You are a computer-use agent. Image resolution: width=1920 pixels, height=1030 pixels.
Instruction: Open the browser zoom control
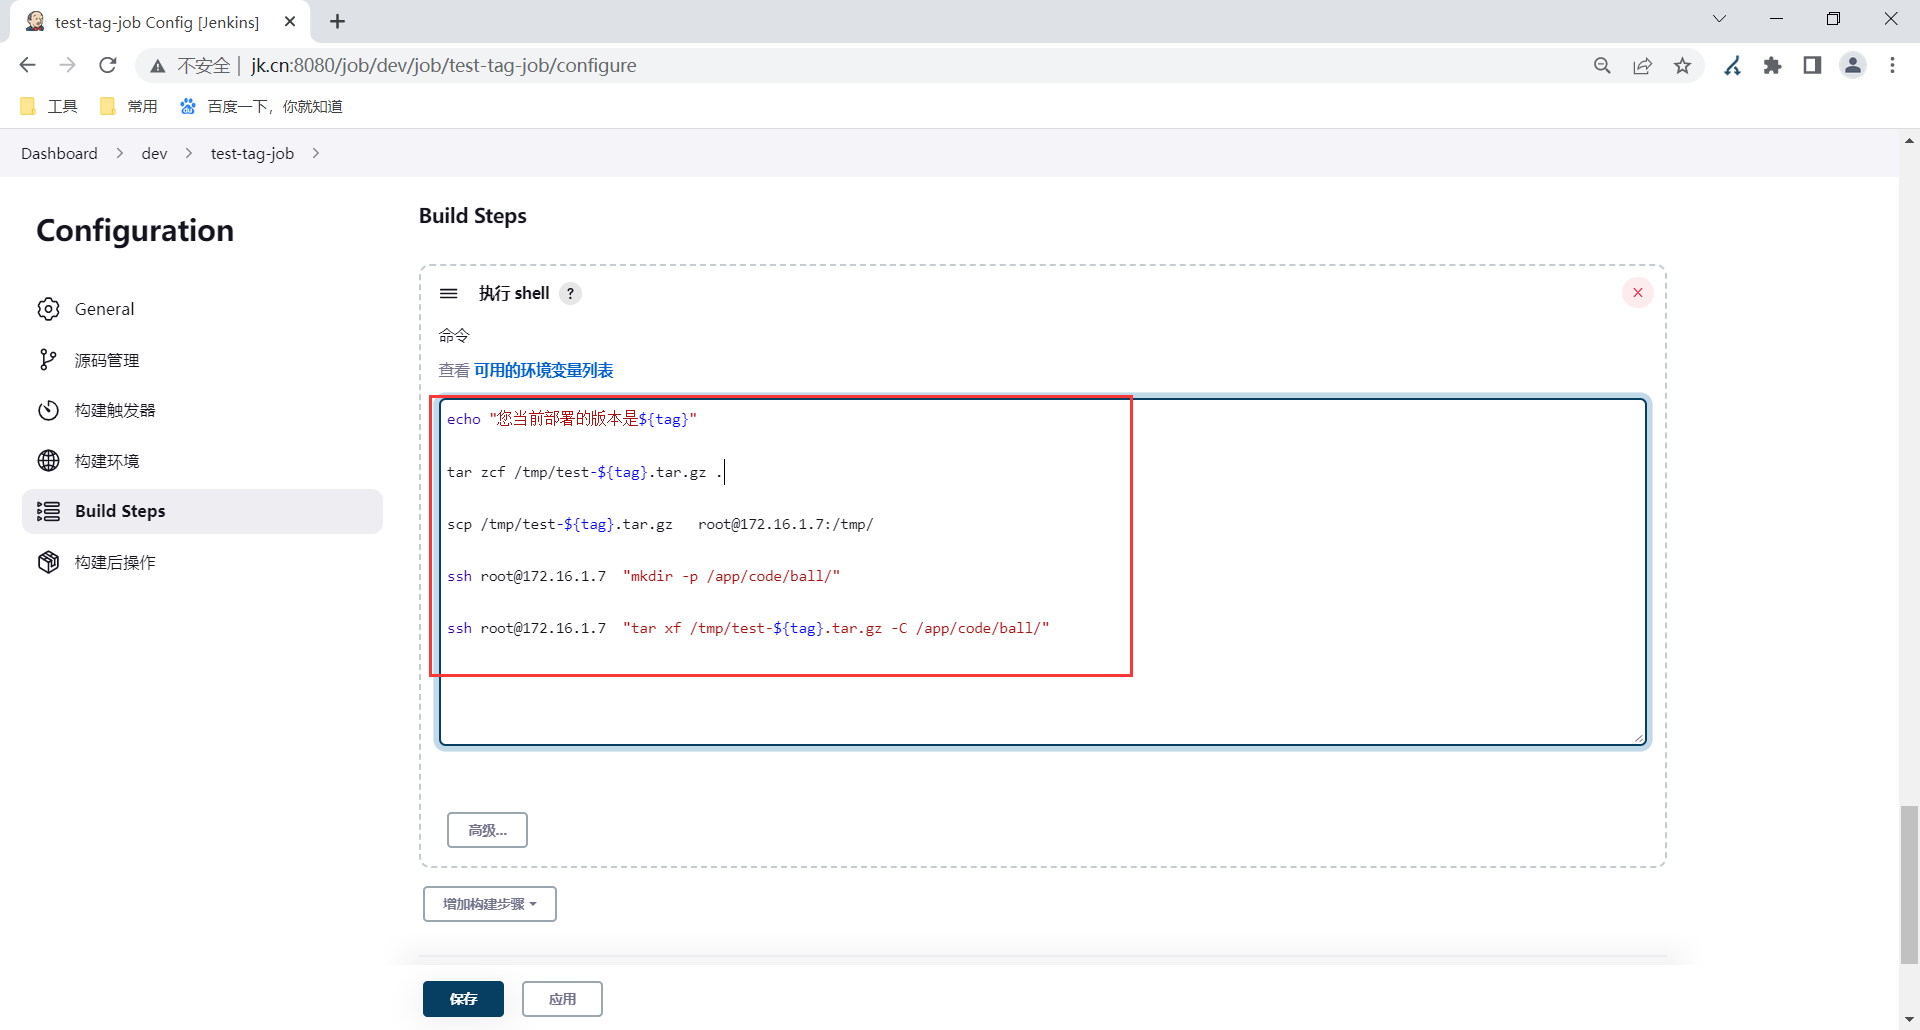point(1602,65)
